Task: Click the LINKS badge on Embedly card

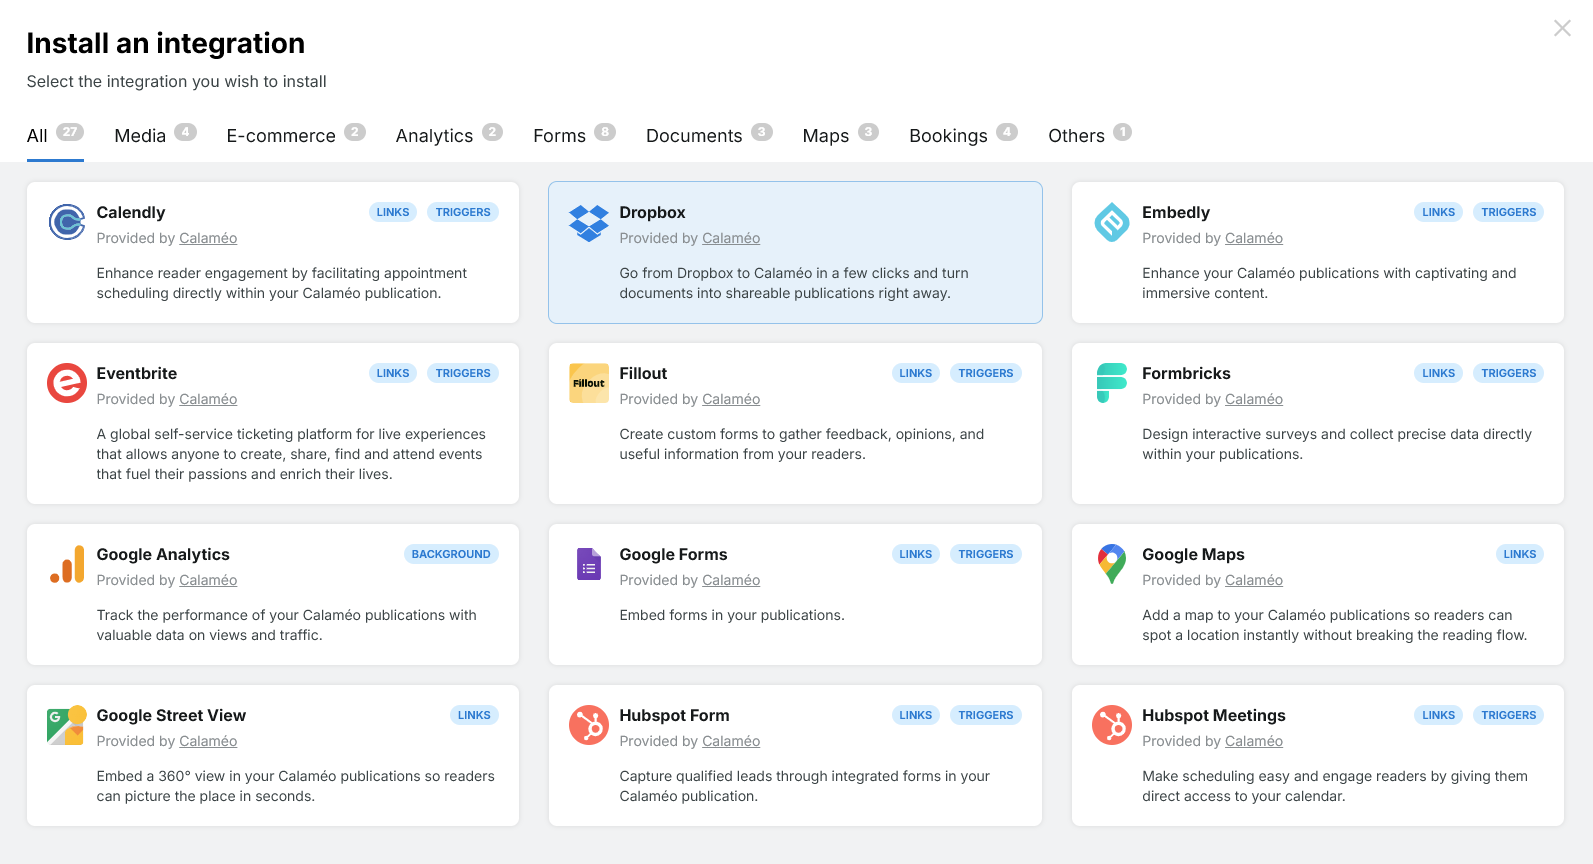Action: point(1438,212)
